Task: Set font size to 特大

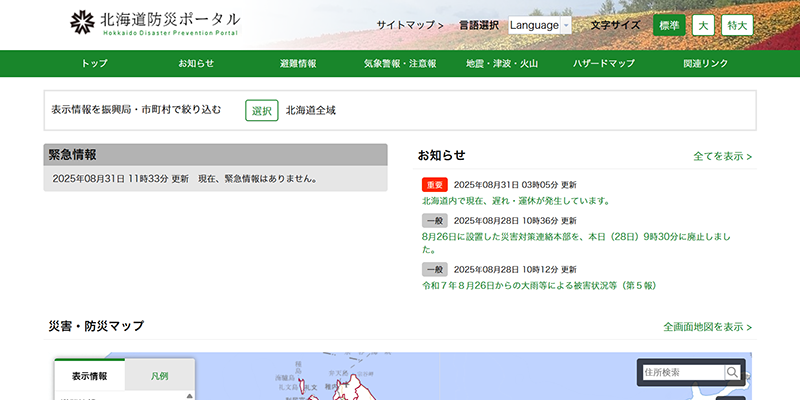Action: tap(737, 25)
